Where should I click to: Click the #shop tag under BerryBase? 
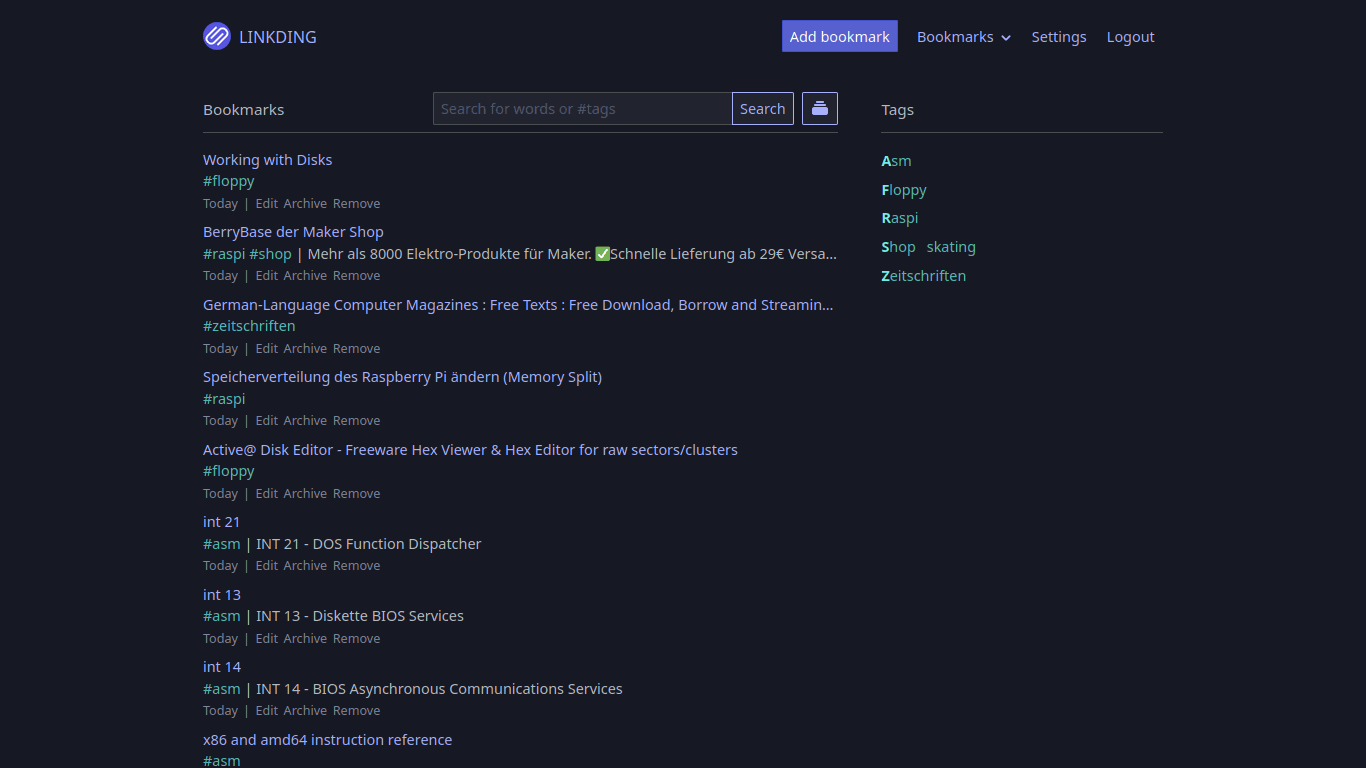click(x=270, y=254)
